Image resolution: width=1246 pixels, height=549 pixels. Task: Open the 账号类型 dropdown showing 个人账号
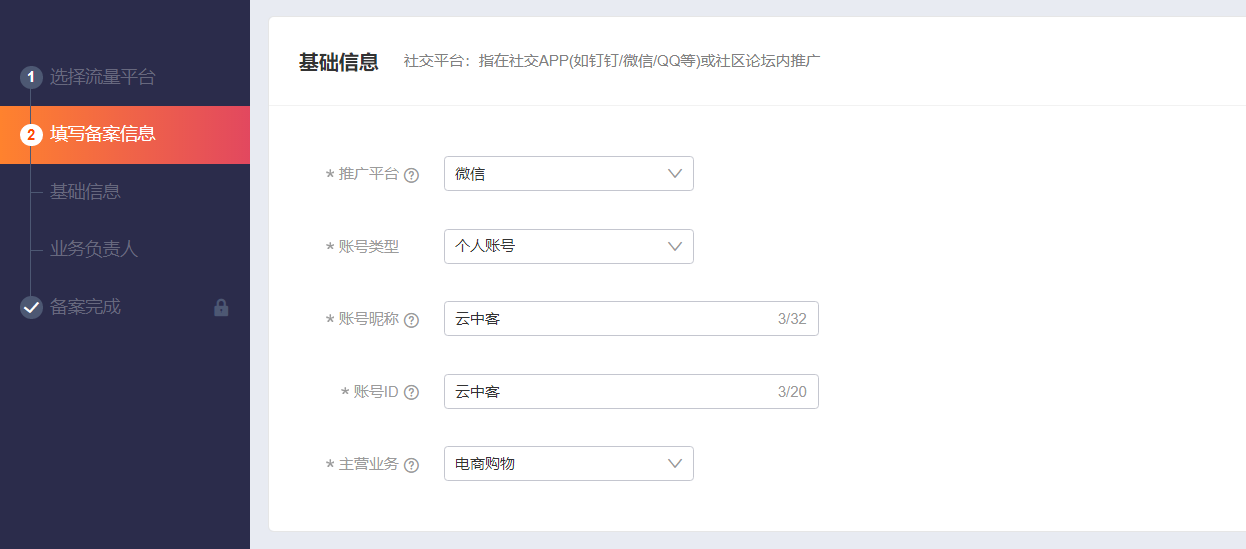pyautogui.click(x=568, y=246)
